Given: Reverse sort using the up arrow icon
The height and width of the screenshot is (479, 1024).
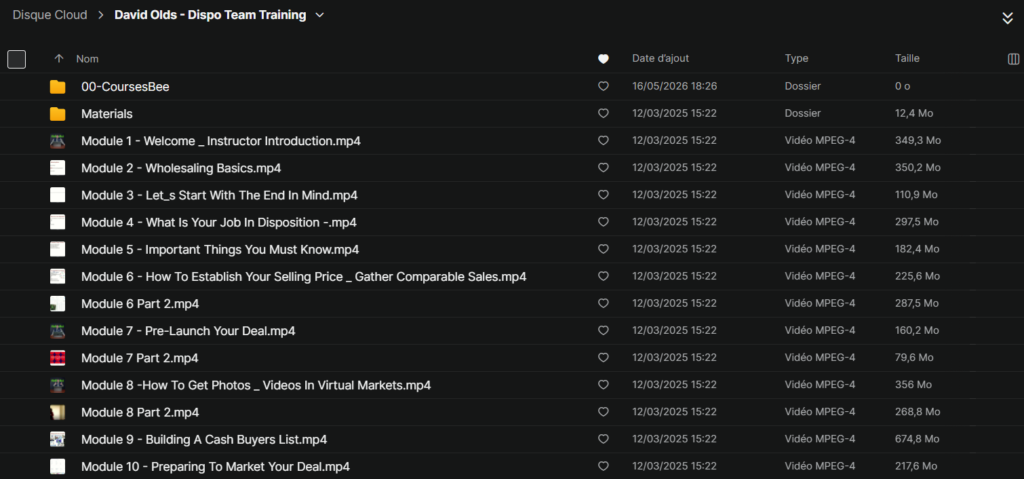Looking at the screenshot, I should tap(59, 59).
